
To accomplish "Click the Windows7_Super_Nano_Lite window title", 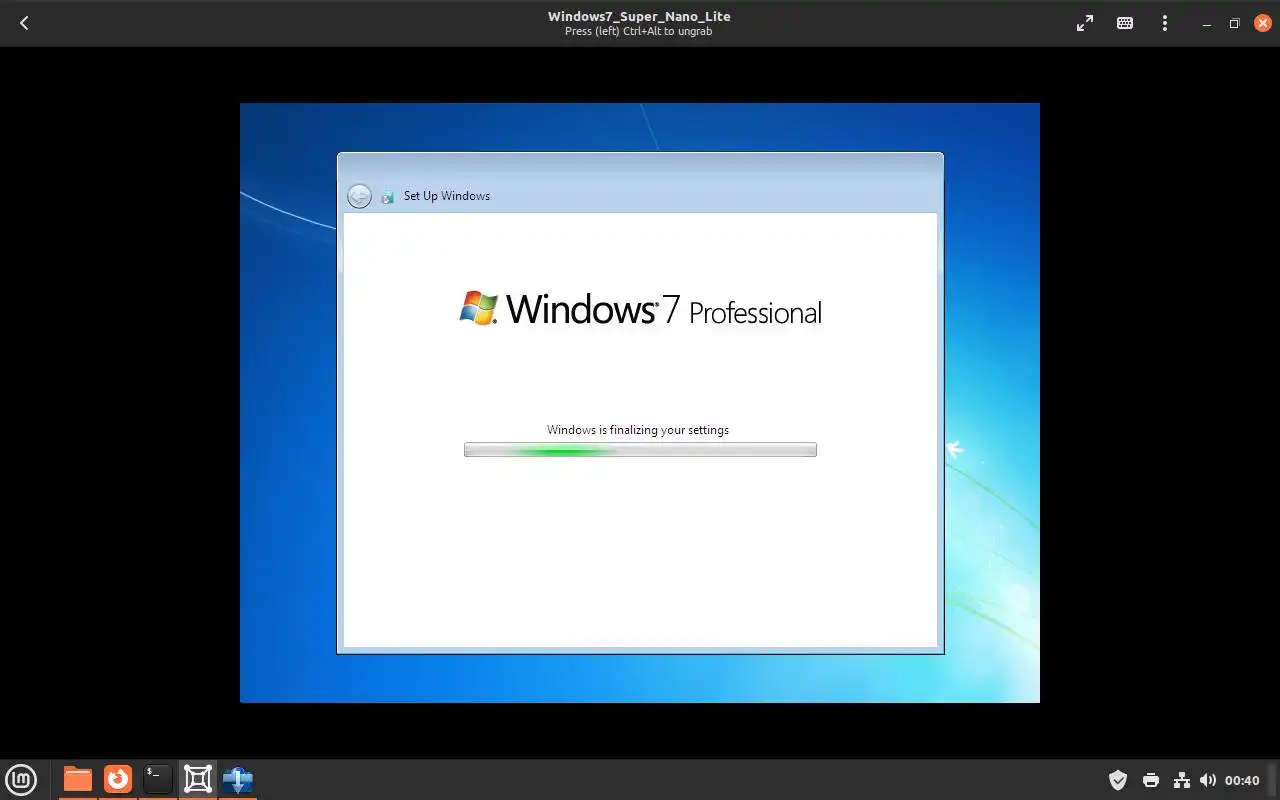I will [639, 16].
